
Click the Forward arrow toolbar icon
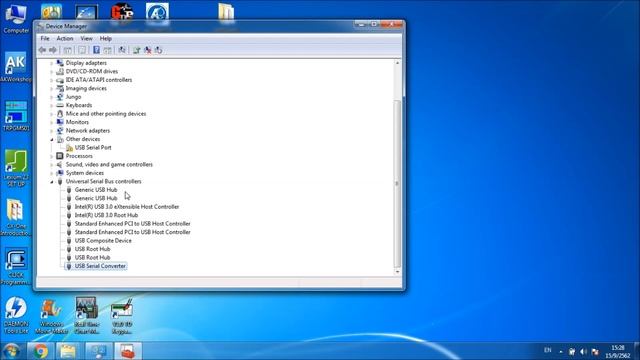pyautogui.click(x=53, y=50)
